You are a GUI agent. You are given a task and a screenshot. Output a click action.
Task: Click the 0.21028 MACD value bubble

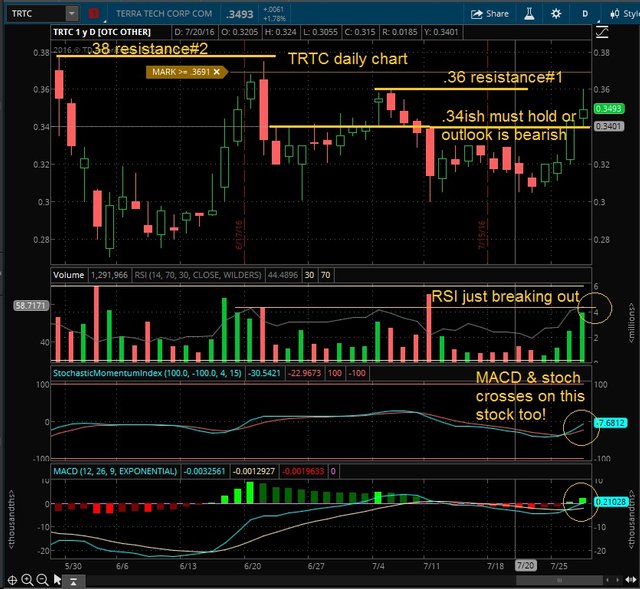pyautogui.click(x=611, y=502)
